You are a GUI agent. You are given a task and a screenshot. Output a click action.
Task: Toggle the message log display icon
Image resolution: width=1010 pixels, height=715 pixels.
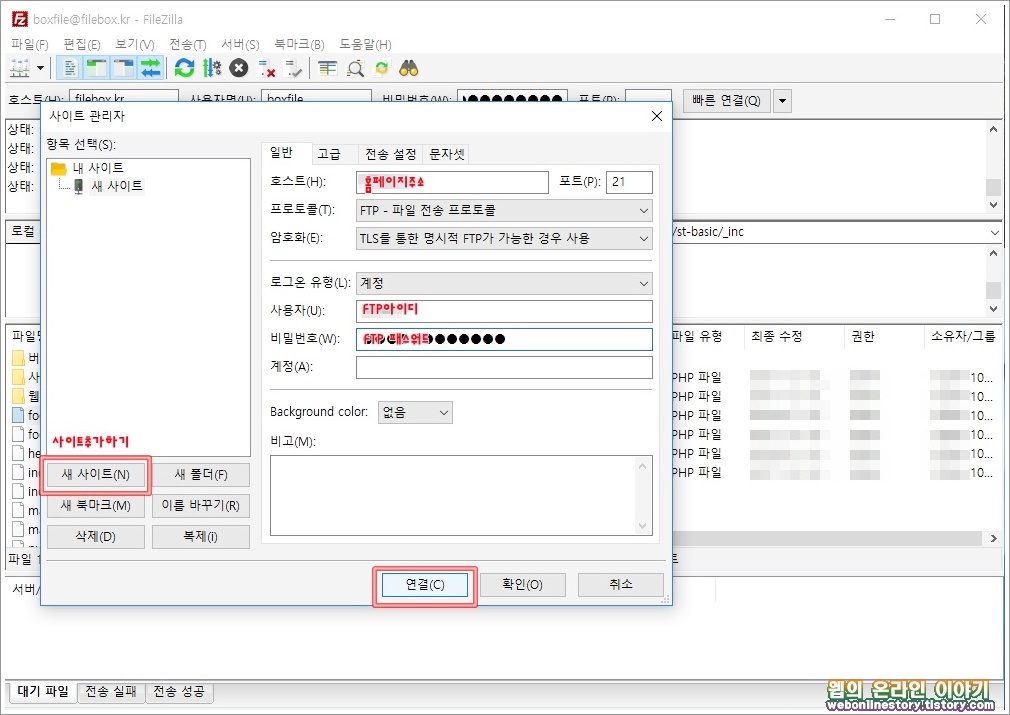(x=69, y=67)
